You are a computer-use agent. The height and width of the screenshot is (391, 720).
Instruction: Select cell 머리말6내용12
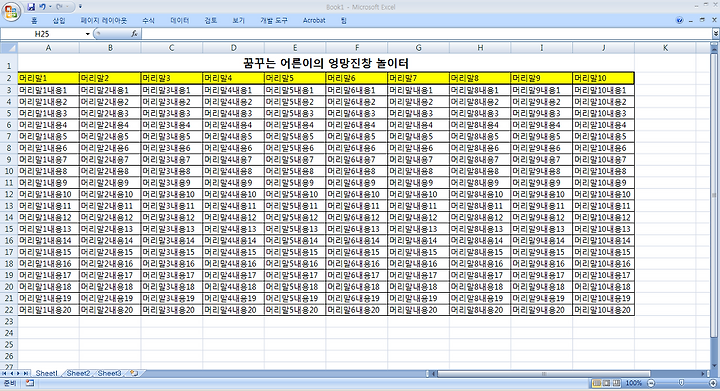[x=357, y=217]
